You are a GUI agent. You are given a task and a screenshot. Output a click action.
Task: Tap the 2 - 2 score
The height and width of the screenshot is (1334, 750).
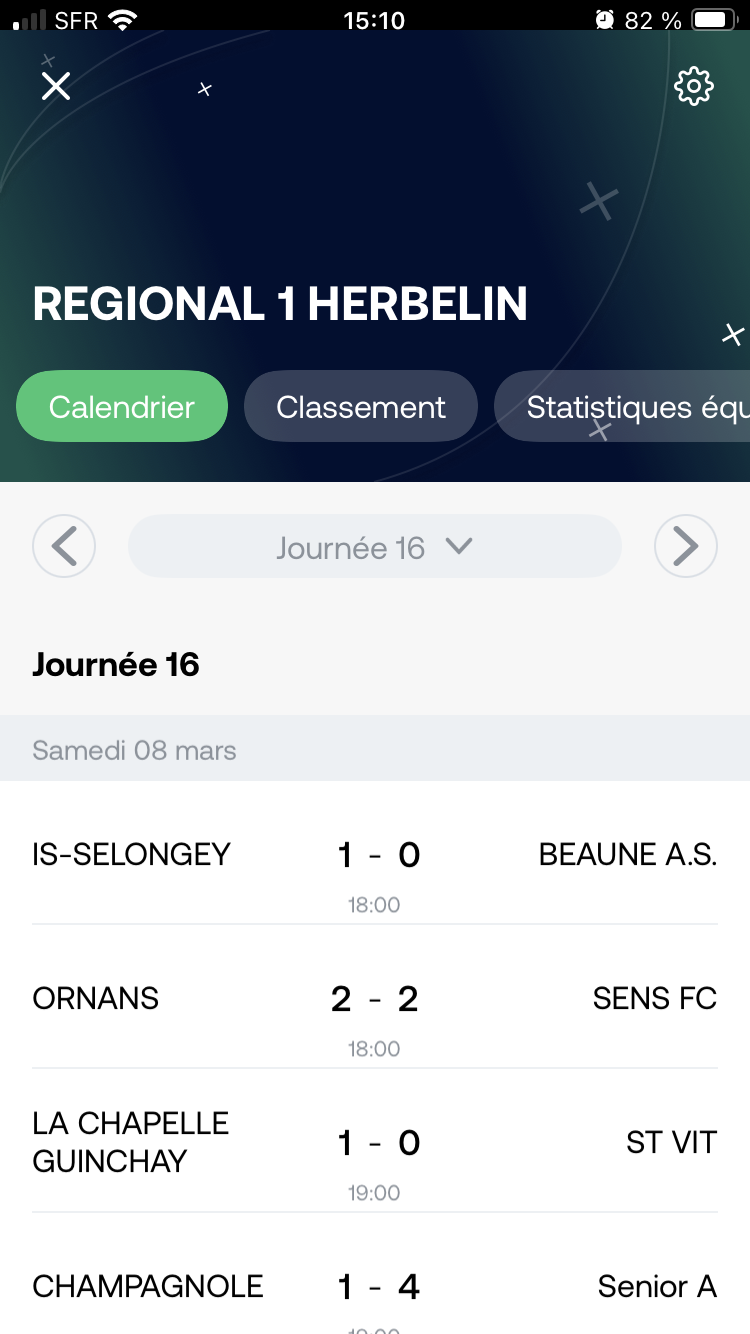(x=375, y=998)
